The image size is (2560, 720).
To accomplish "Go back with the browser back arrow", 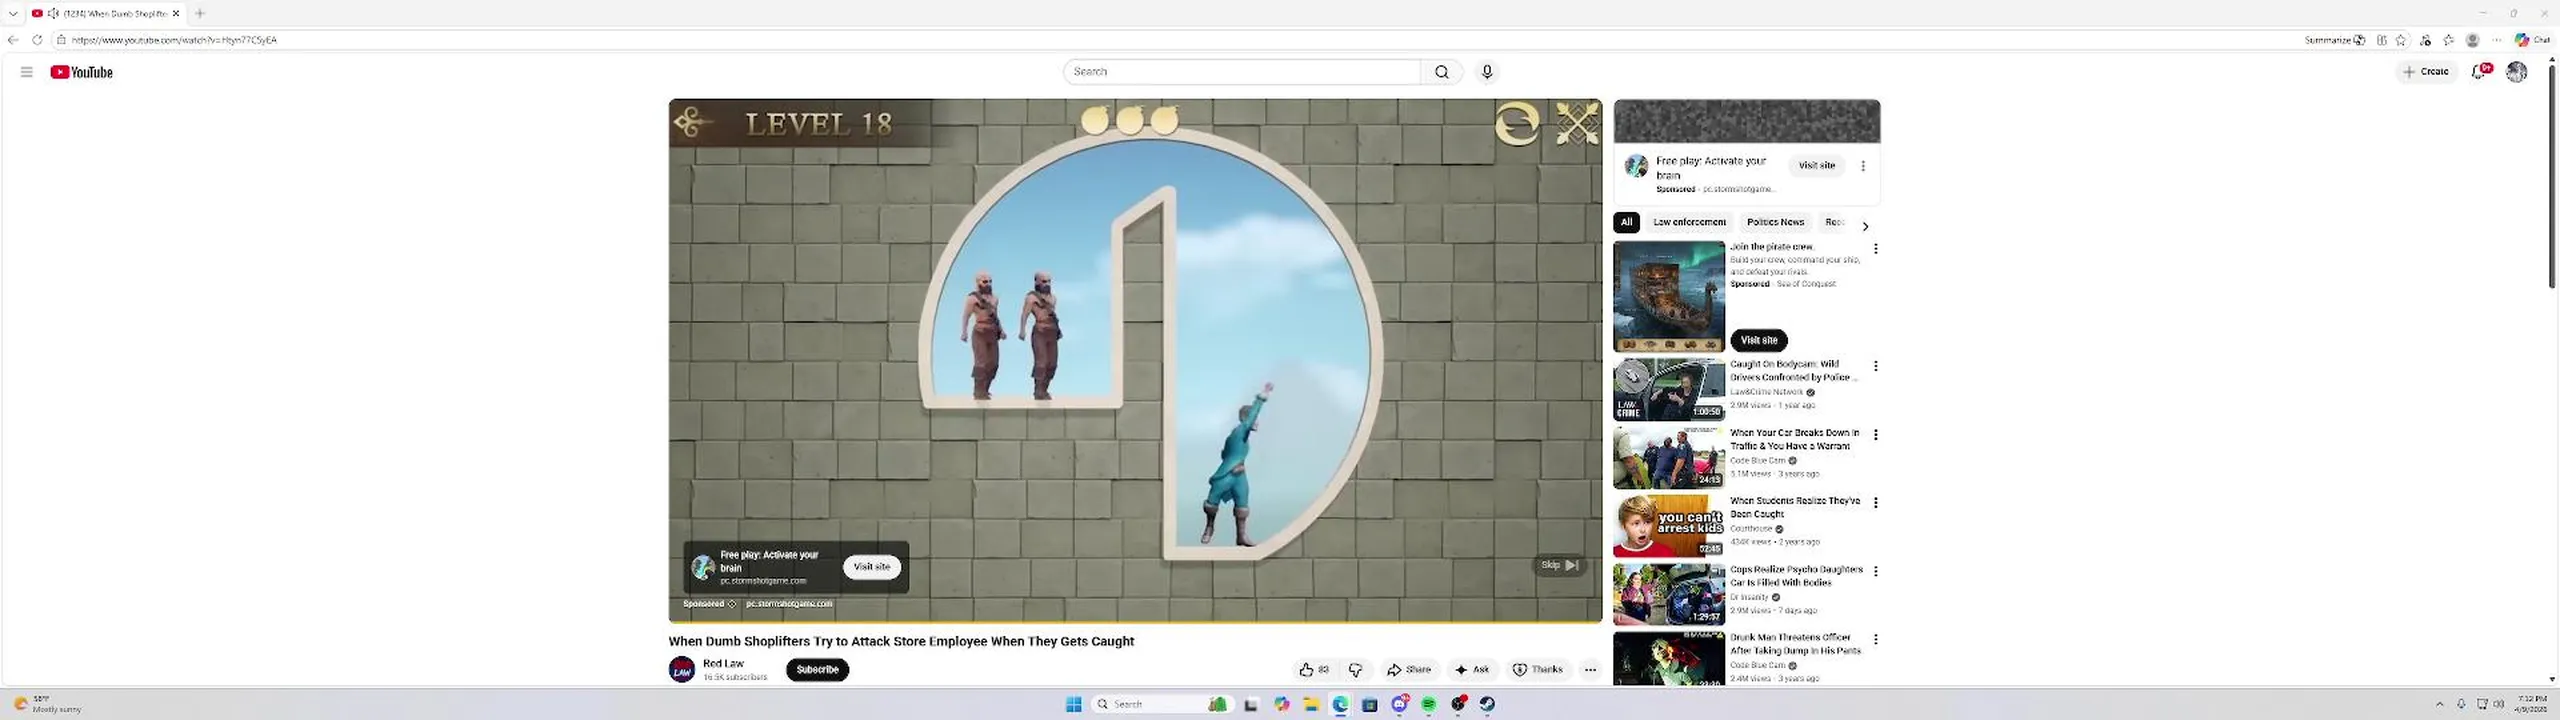I will (x=13, y=40).
